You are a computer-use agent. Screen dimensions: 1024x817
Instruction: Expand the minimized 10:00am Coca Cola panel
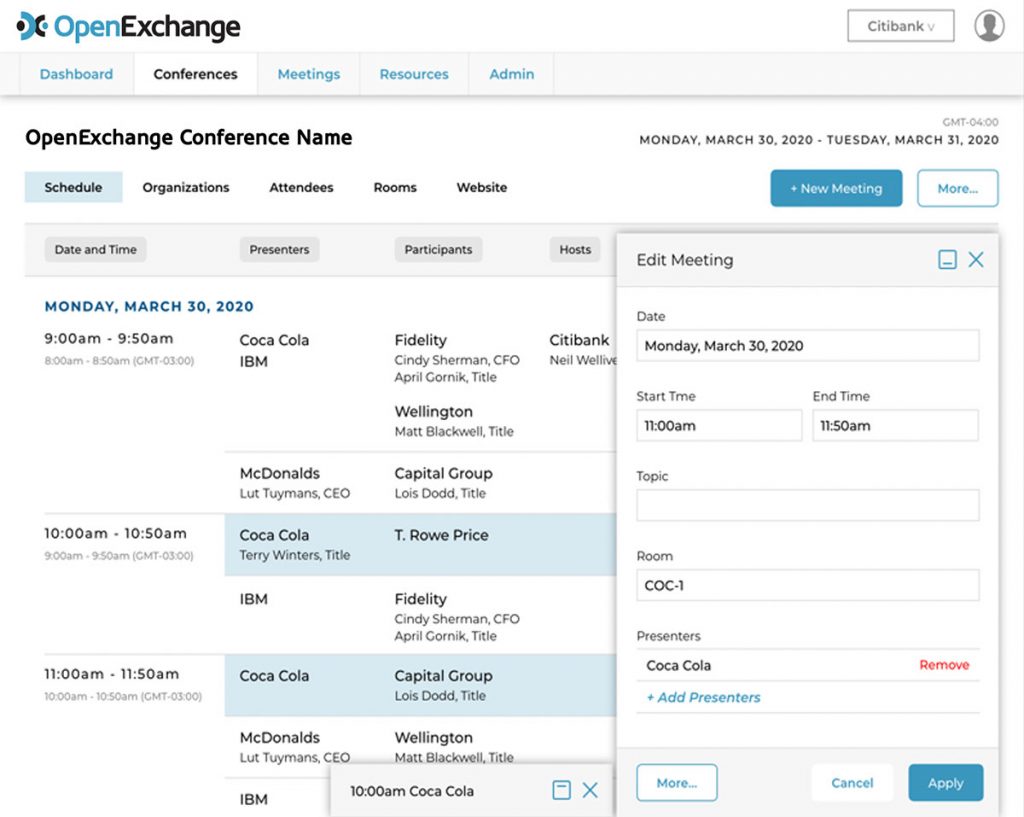[561, 791]
